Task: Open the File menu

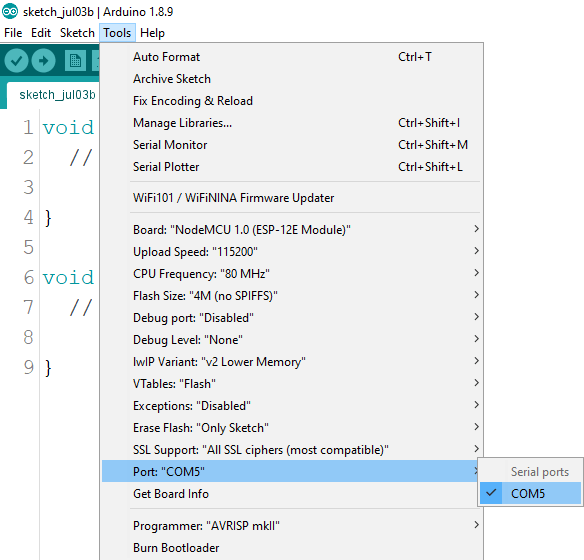Action: tap(13, 33)
